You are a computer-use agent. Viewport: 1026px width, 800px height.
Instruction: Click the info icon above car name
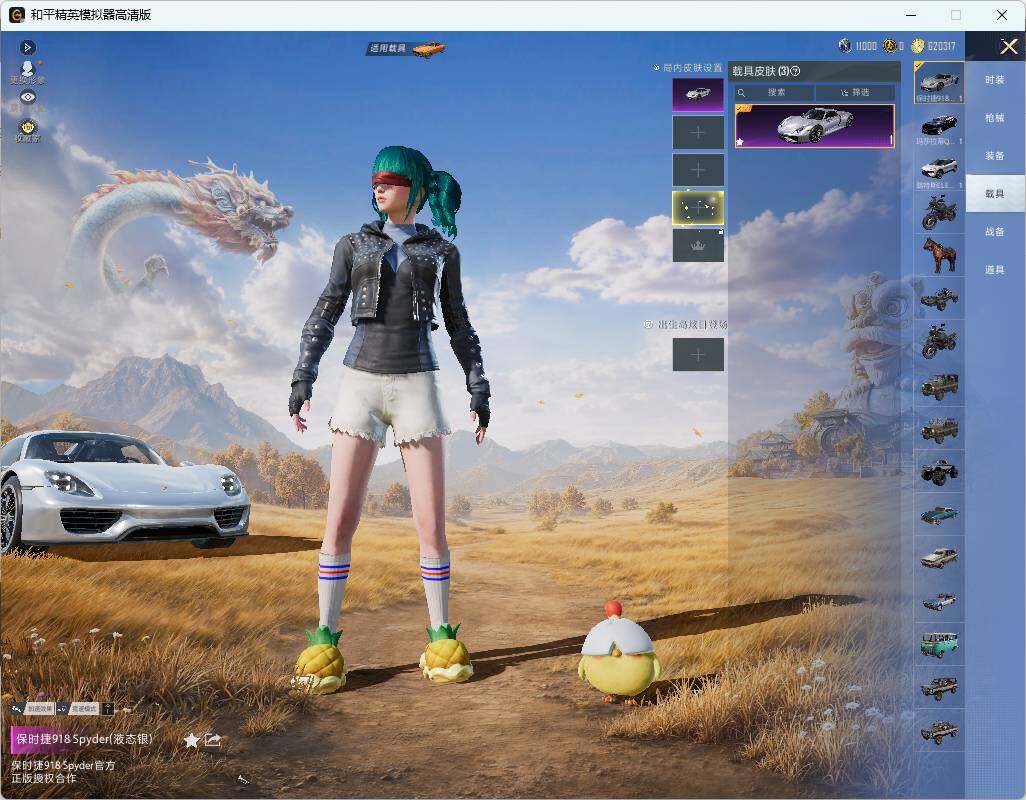(x=109, y=708)
